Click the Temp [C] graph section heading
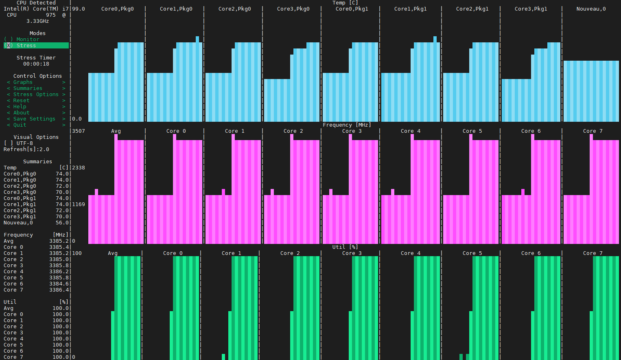Image resolution: width=621 pixels, height=360 pixels. tap(345, 3)
